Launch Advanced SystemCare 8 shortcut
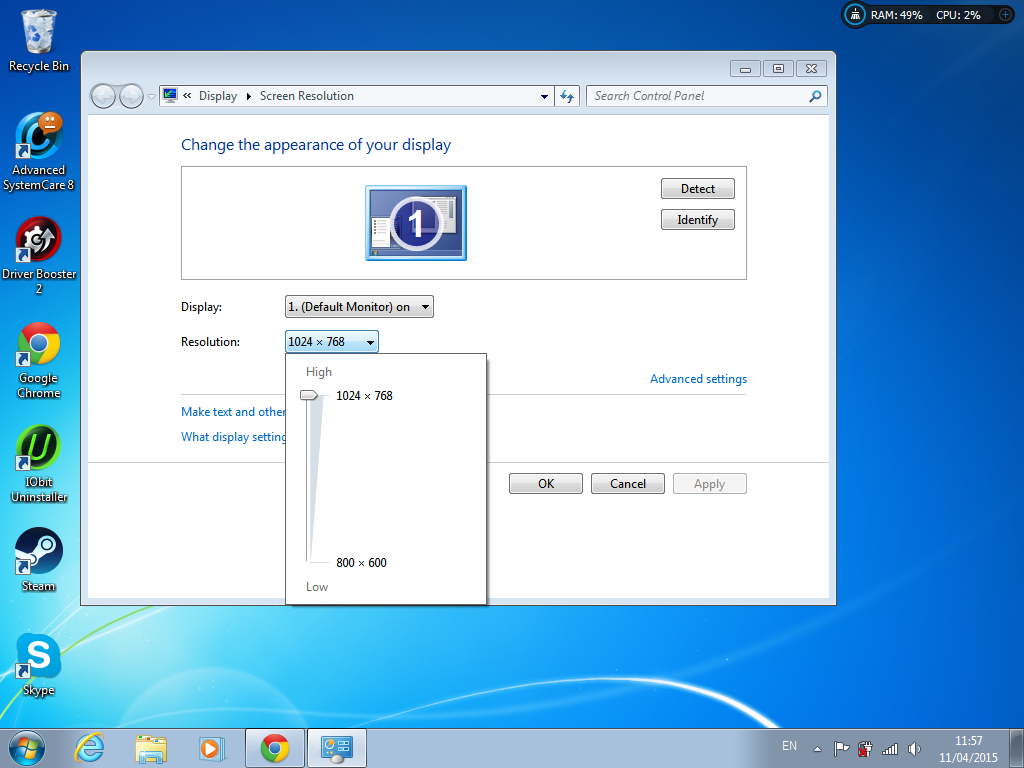This screenshot has height=768, width=1024. coord(39,152)
